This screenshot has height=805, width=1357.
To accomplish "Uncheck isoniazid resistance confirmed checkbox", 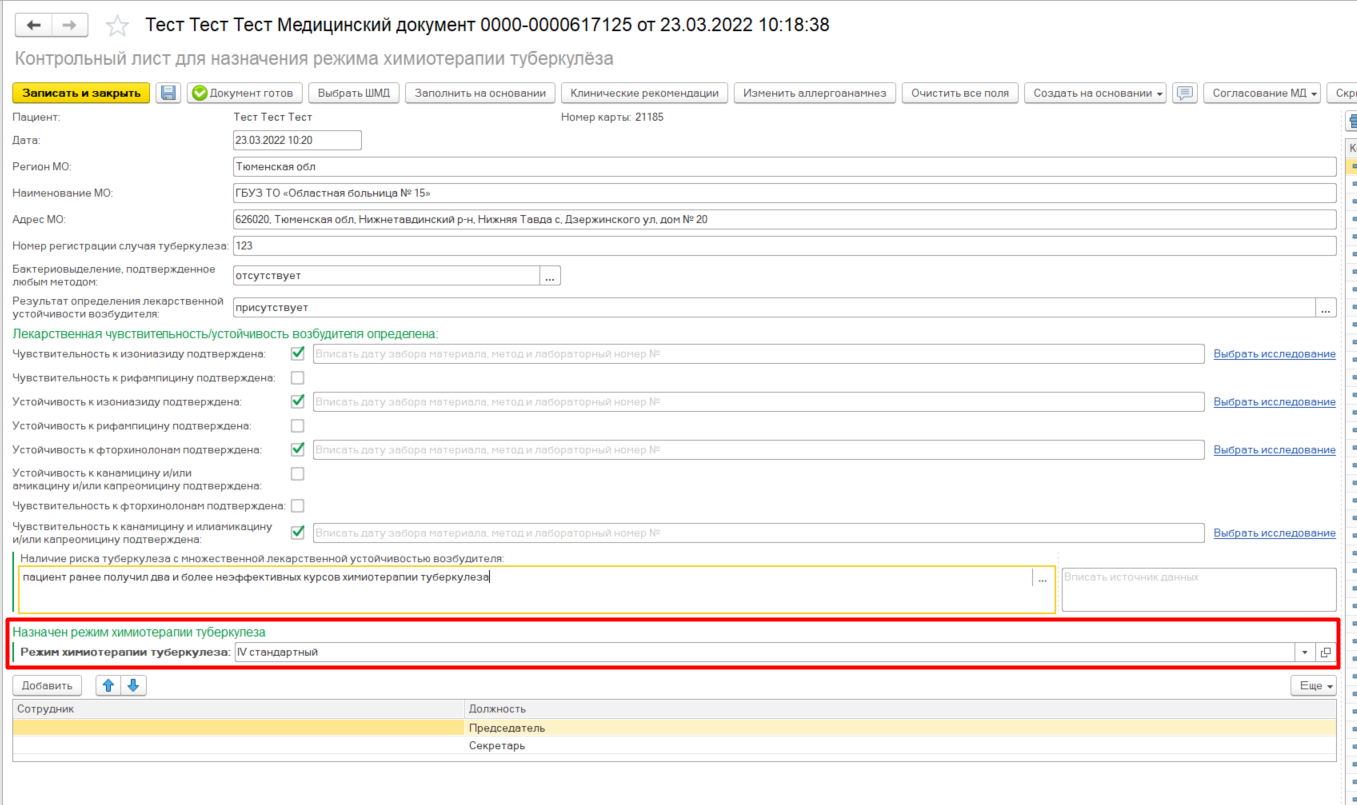I will (x=297, y=401).
